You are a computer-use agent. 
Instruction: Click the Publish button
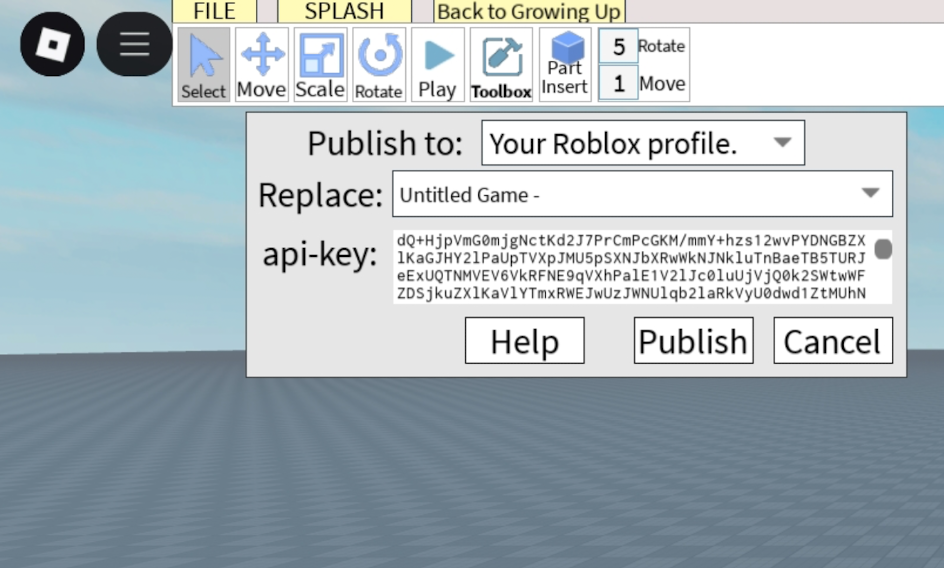pyautogui.click(x=692, y=341)
